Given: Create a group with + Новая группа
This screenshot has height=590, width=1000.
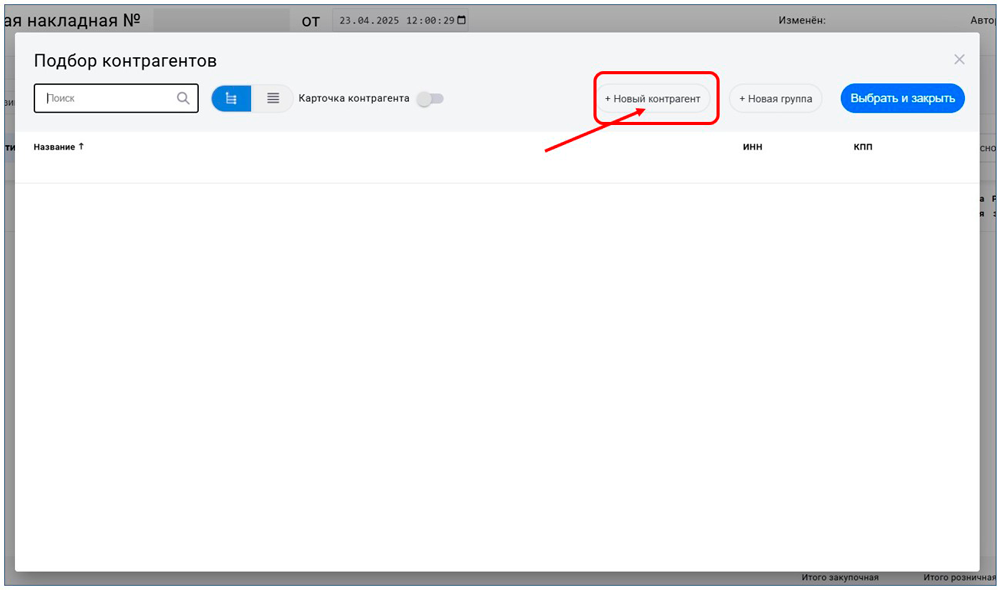Looking at the screenshot, I should pos(775,99).
